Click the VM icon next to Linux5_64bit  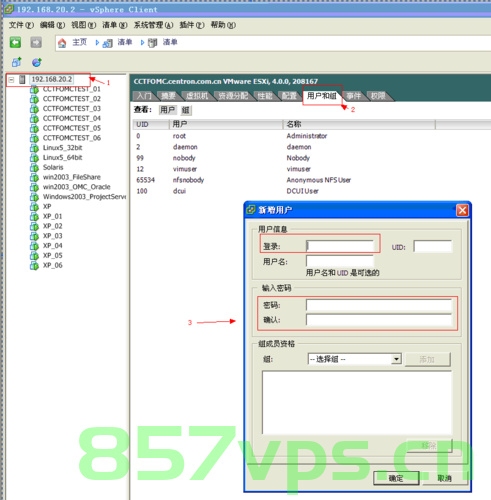coord(34,158)
